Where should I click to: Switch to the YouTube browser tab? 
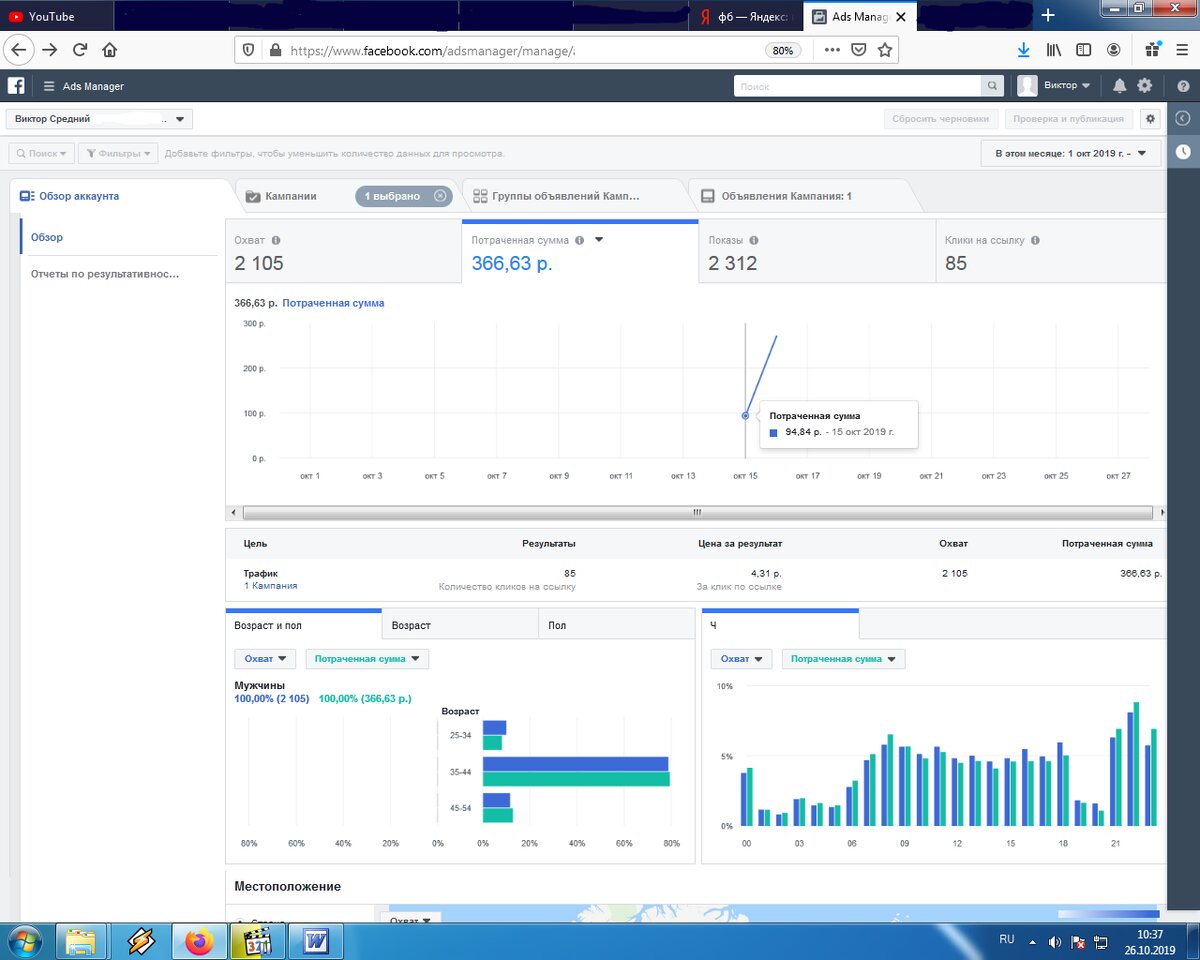[x=56, y=16]
